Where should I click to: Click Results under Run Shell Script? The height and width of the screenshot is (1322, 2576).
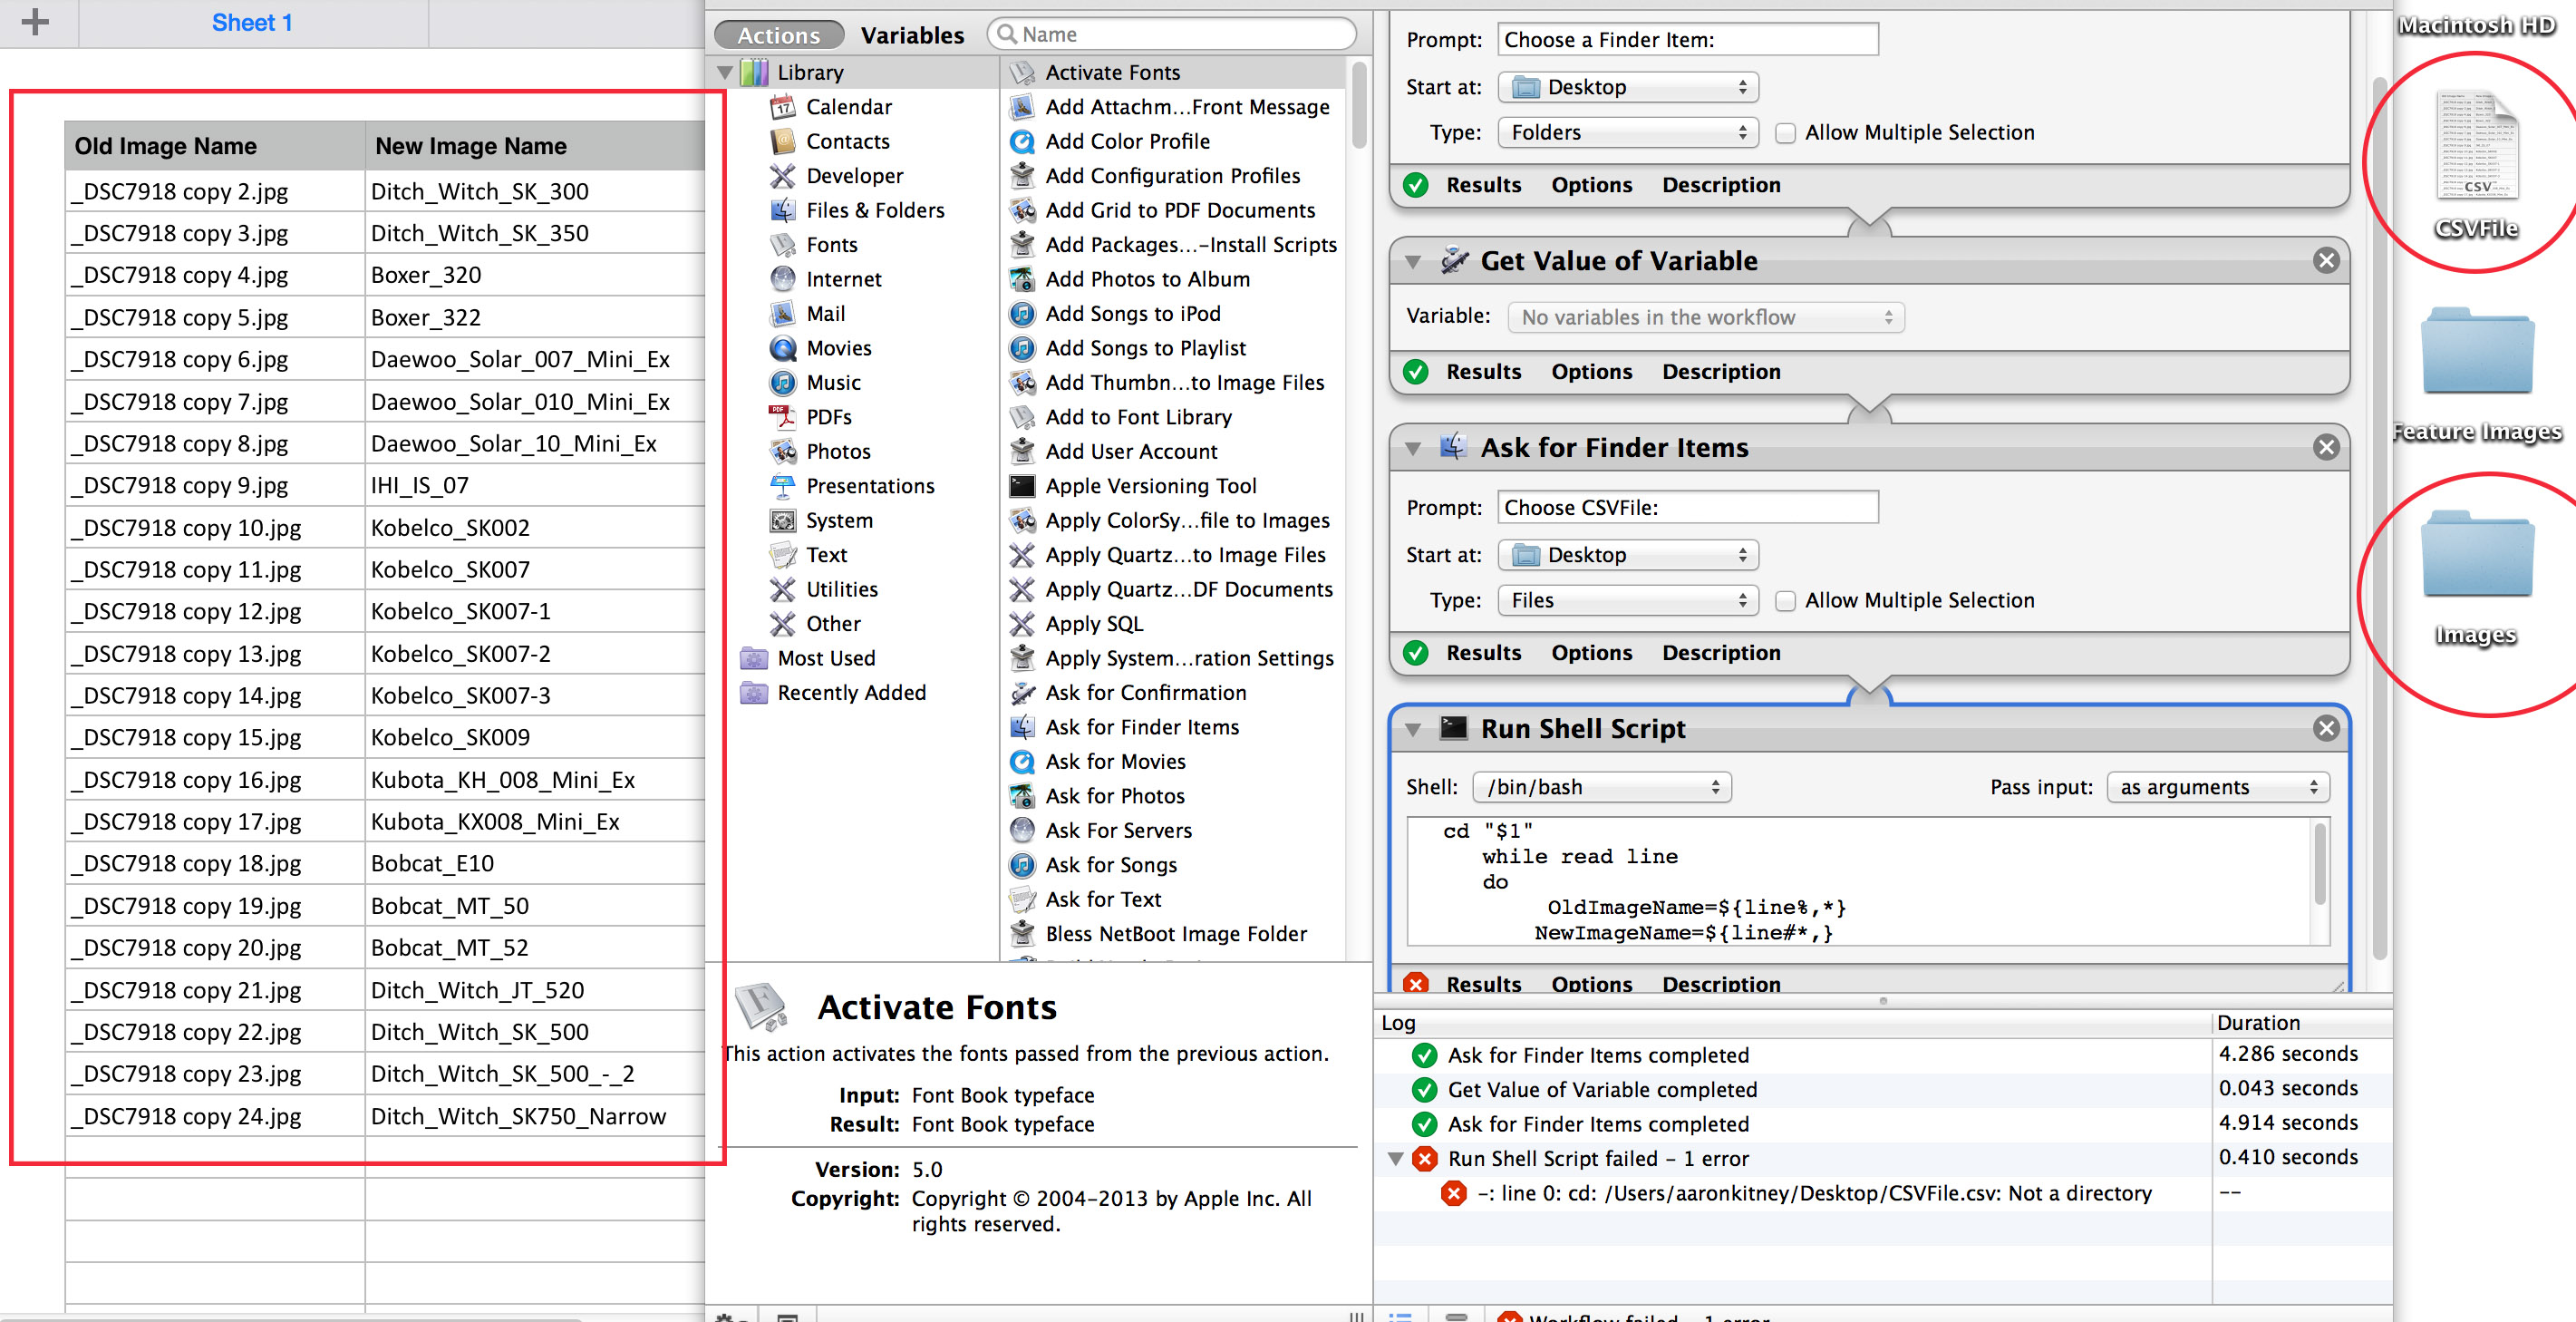[x=1483, y=984]
